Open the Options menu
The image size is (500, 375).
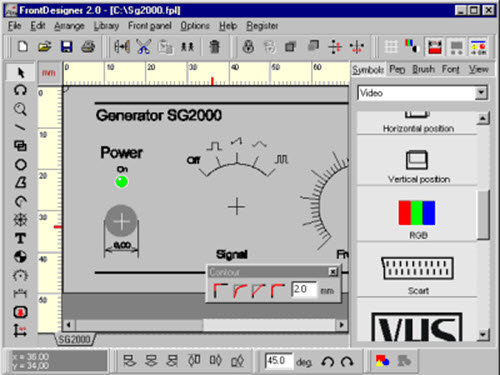click(x=195, y=26)
